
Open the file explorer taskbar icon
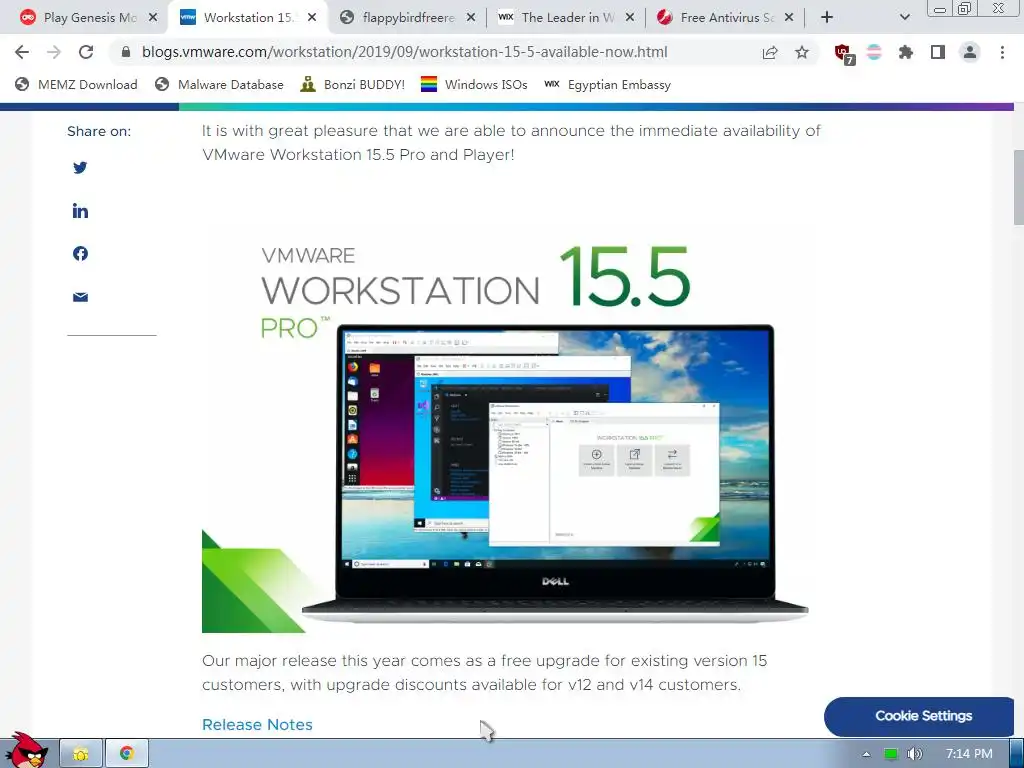point(81,754)
